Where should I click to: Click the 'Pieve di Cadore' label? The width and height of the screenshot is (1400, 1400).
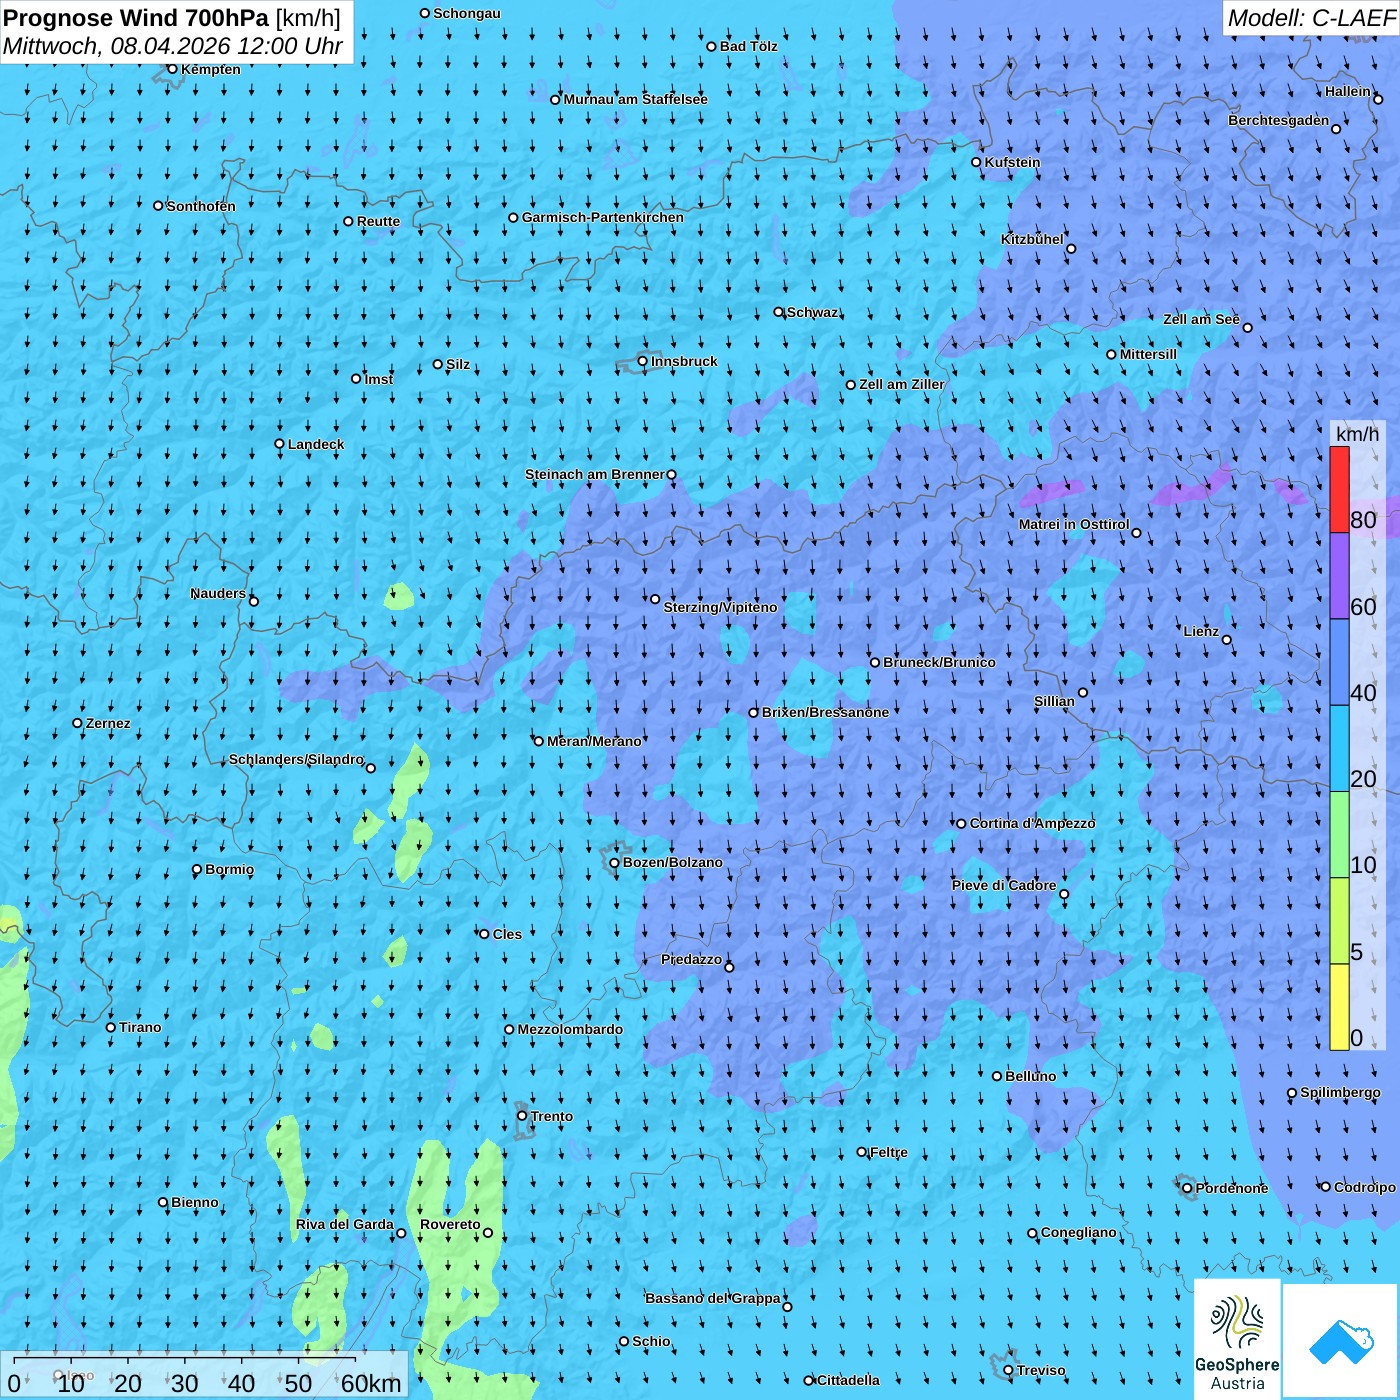tap(1004, 885)
